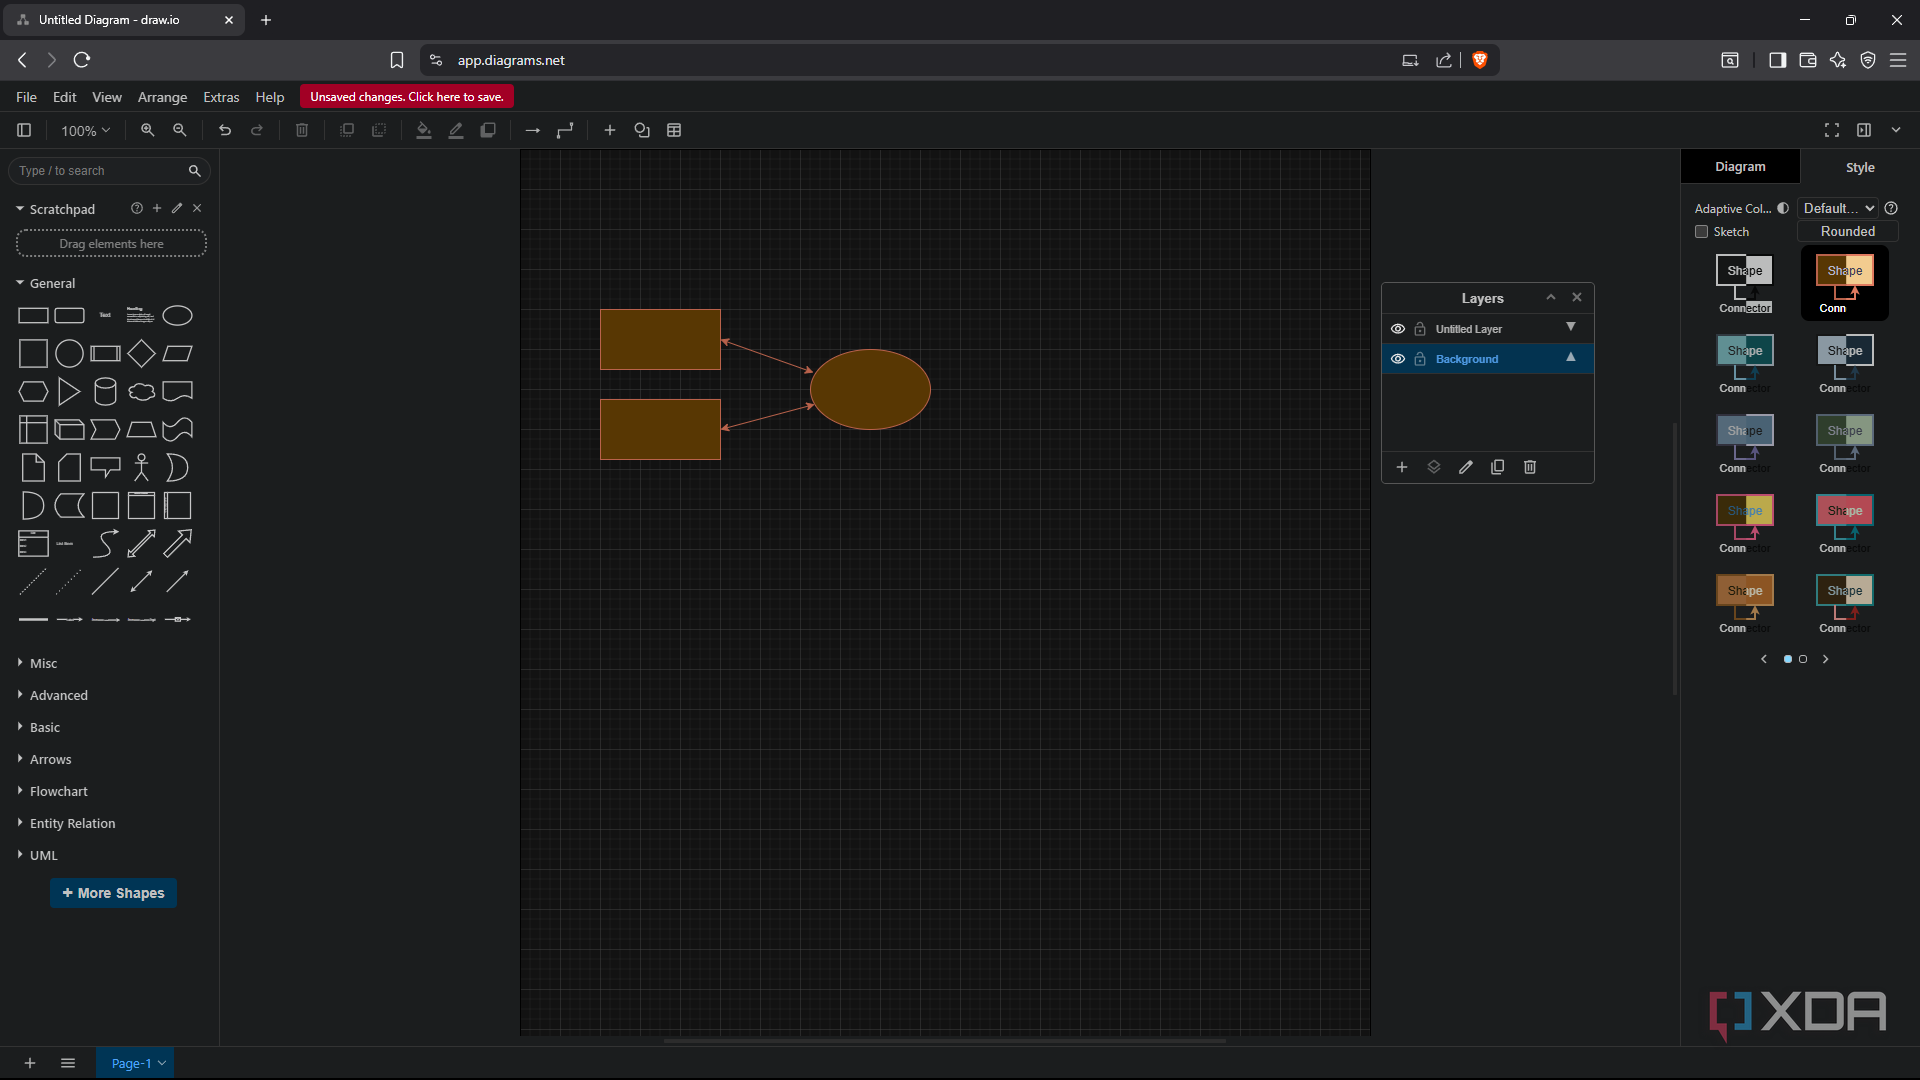Click the shadow toolbar icon
The width and height of the screenshot is (1920, 1080).
(488, 130)
